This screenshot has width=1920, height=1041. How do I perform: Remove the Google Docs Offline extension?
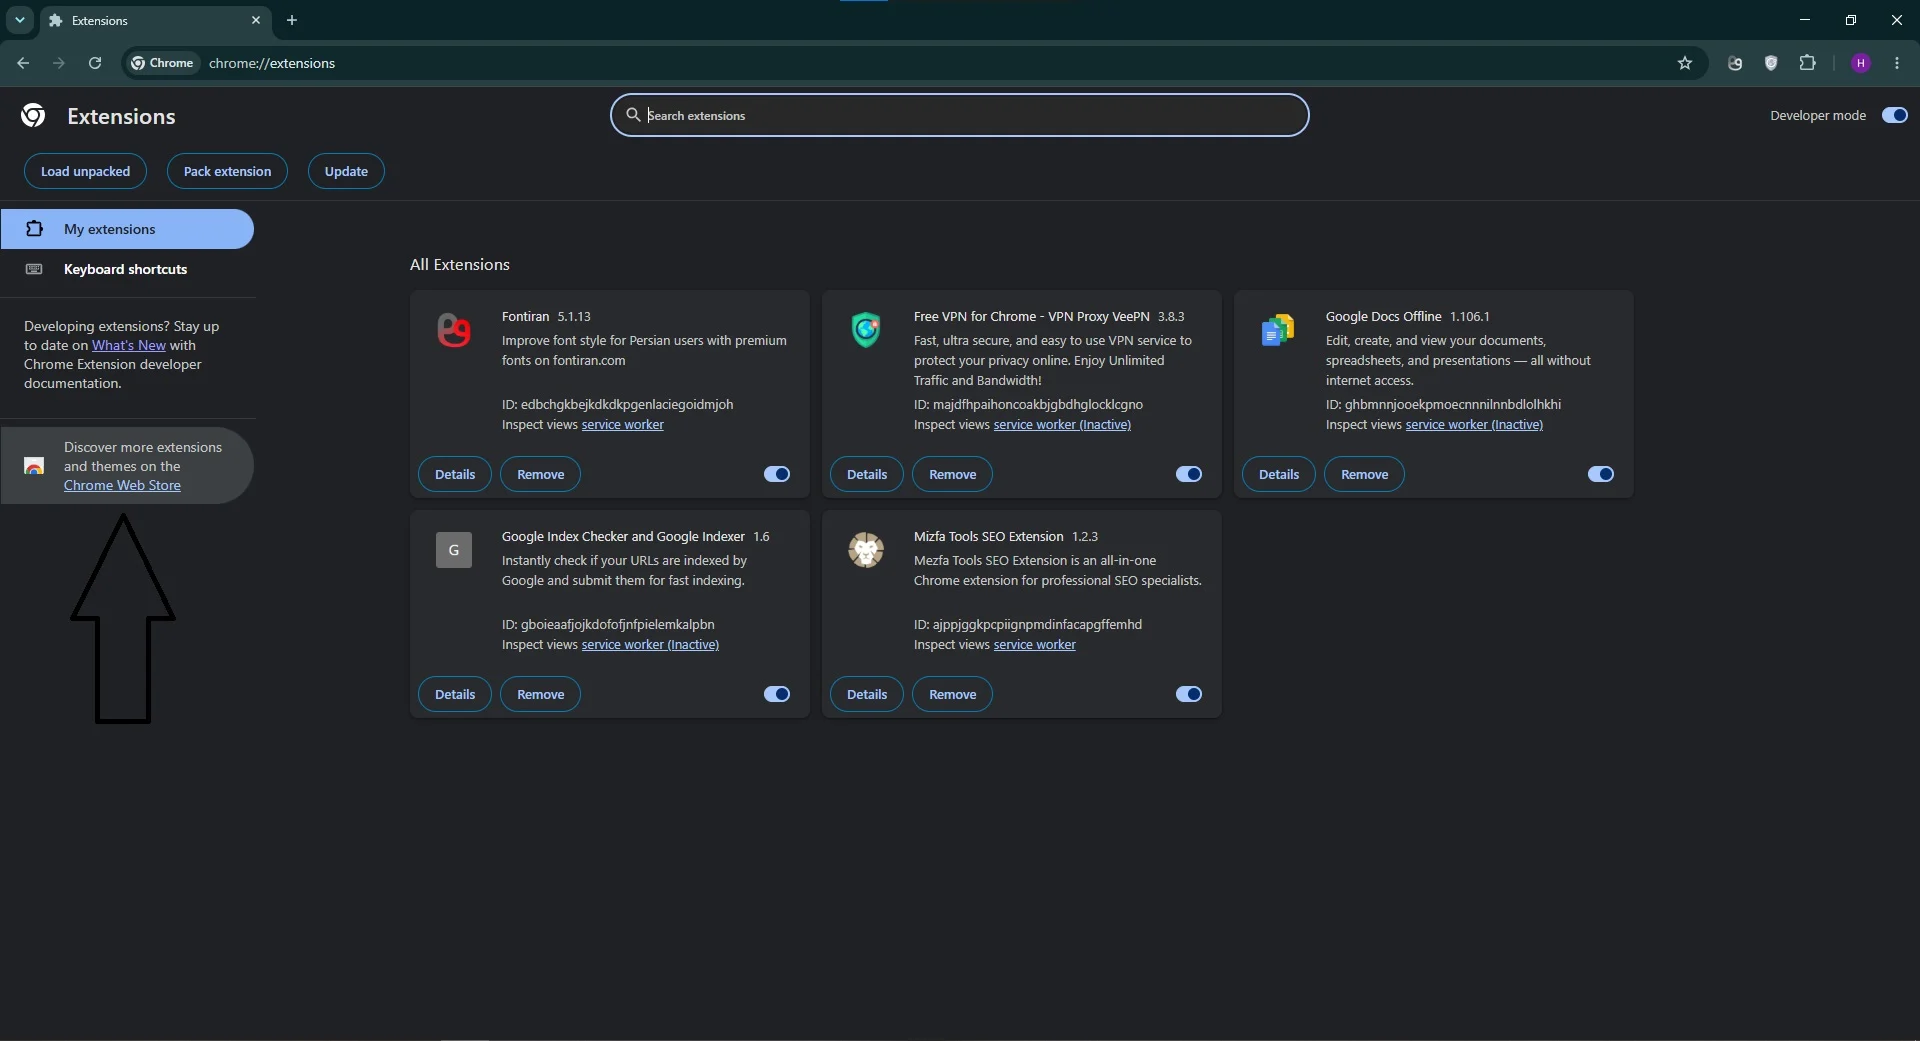coord(1365,474)
